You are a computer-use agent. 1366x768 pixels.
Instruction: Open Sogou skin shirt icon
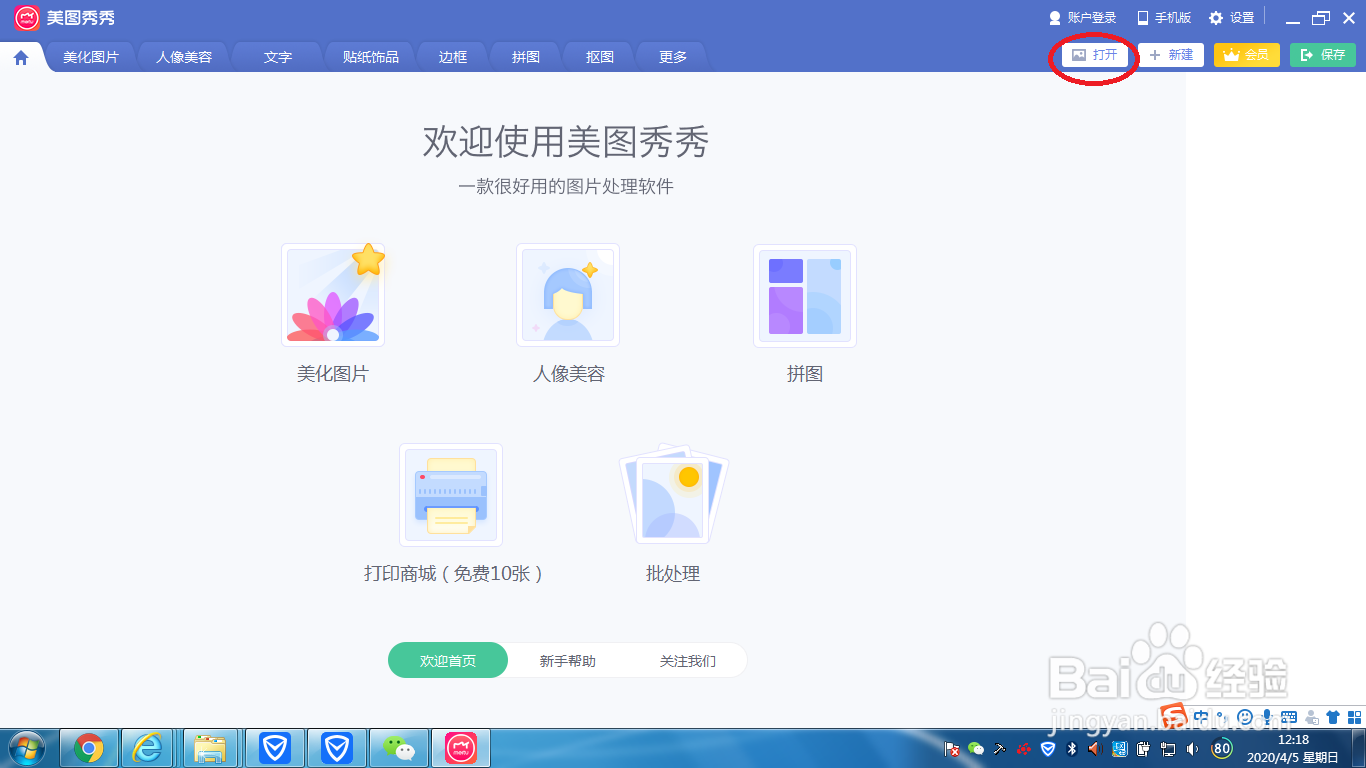click(x=1333, y=716)
